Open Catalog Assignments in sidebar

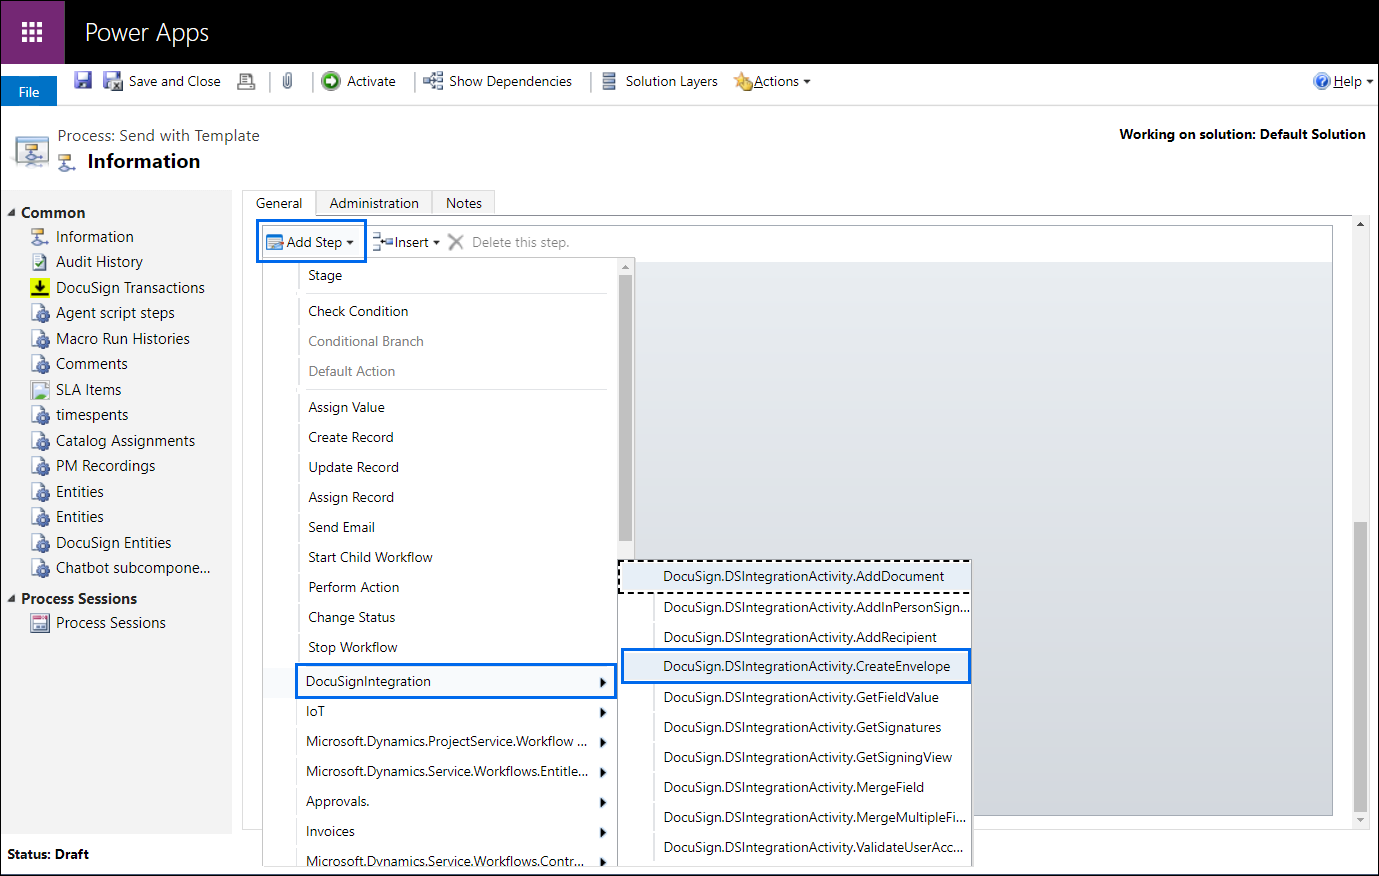(125, 441)
